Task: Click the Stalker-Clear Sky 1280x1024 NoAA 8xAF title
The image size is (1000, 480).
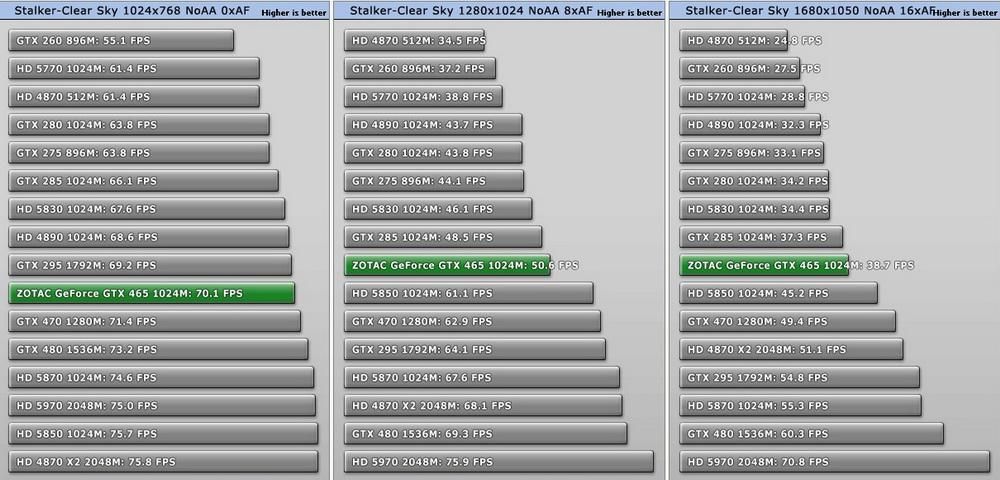Action: pyautogui.click(x=472, y=10)
